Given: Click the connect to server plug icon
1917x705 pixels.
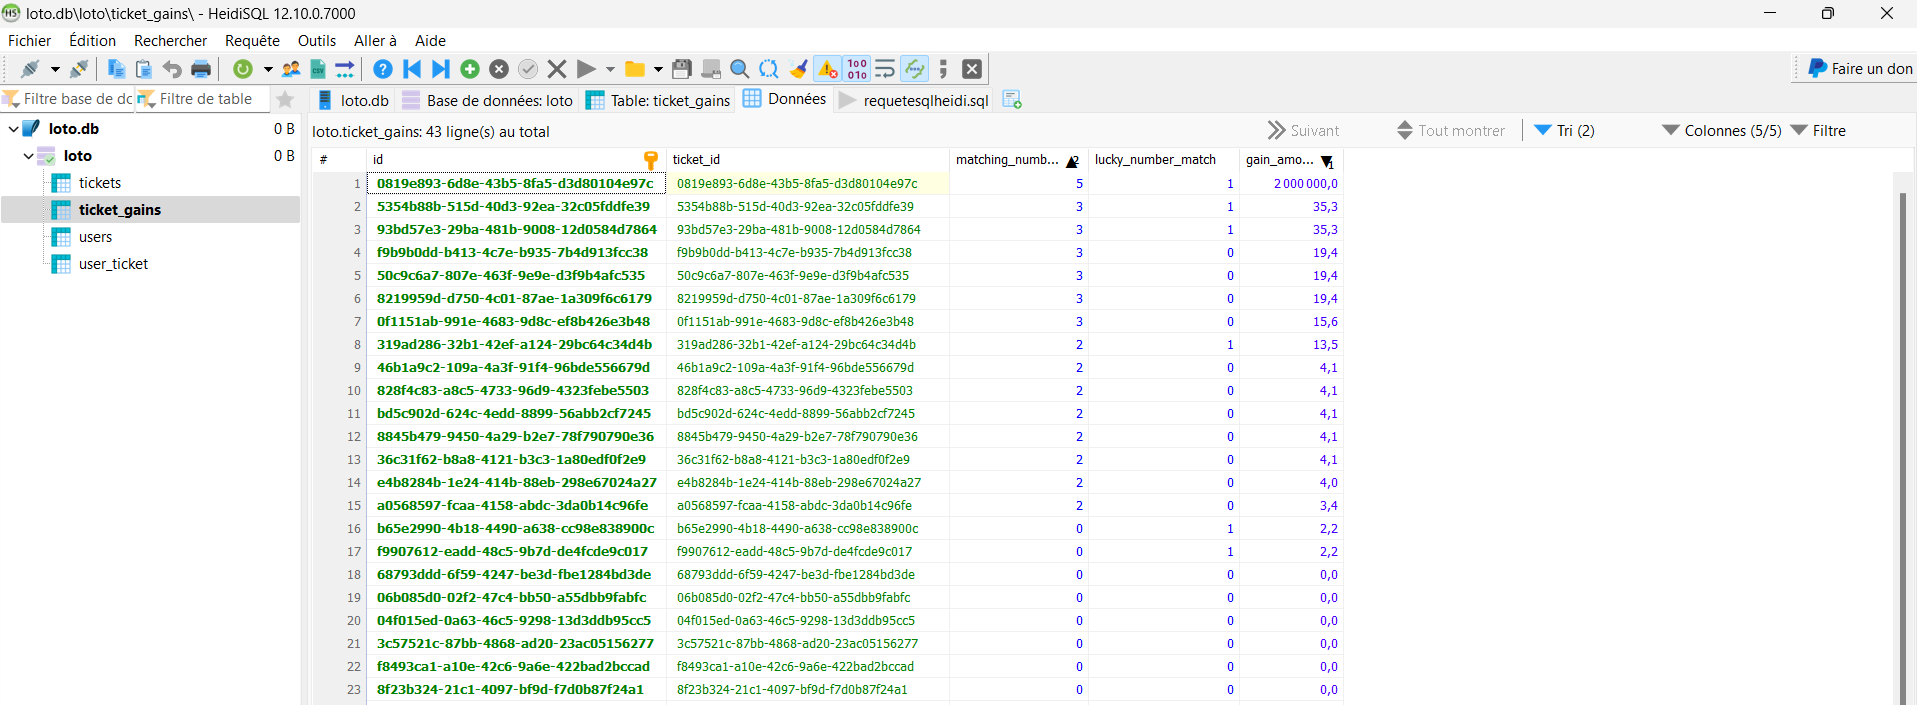Looking at the screenshot, I should (30, 69).
